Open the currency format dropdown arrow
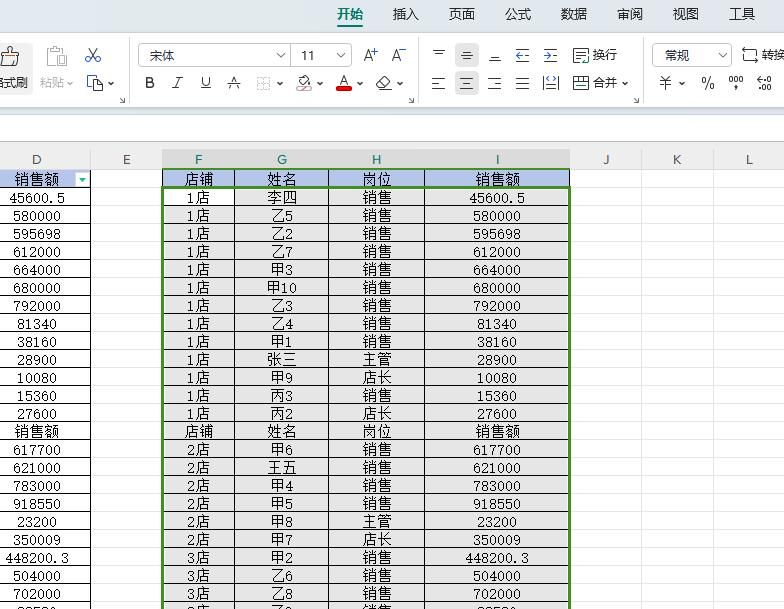The height and width of the screenshot is (609, 784). 682,84
